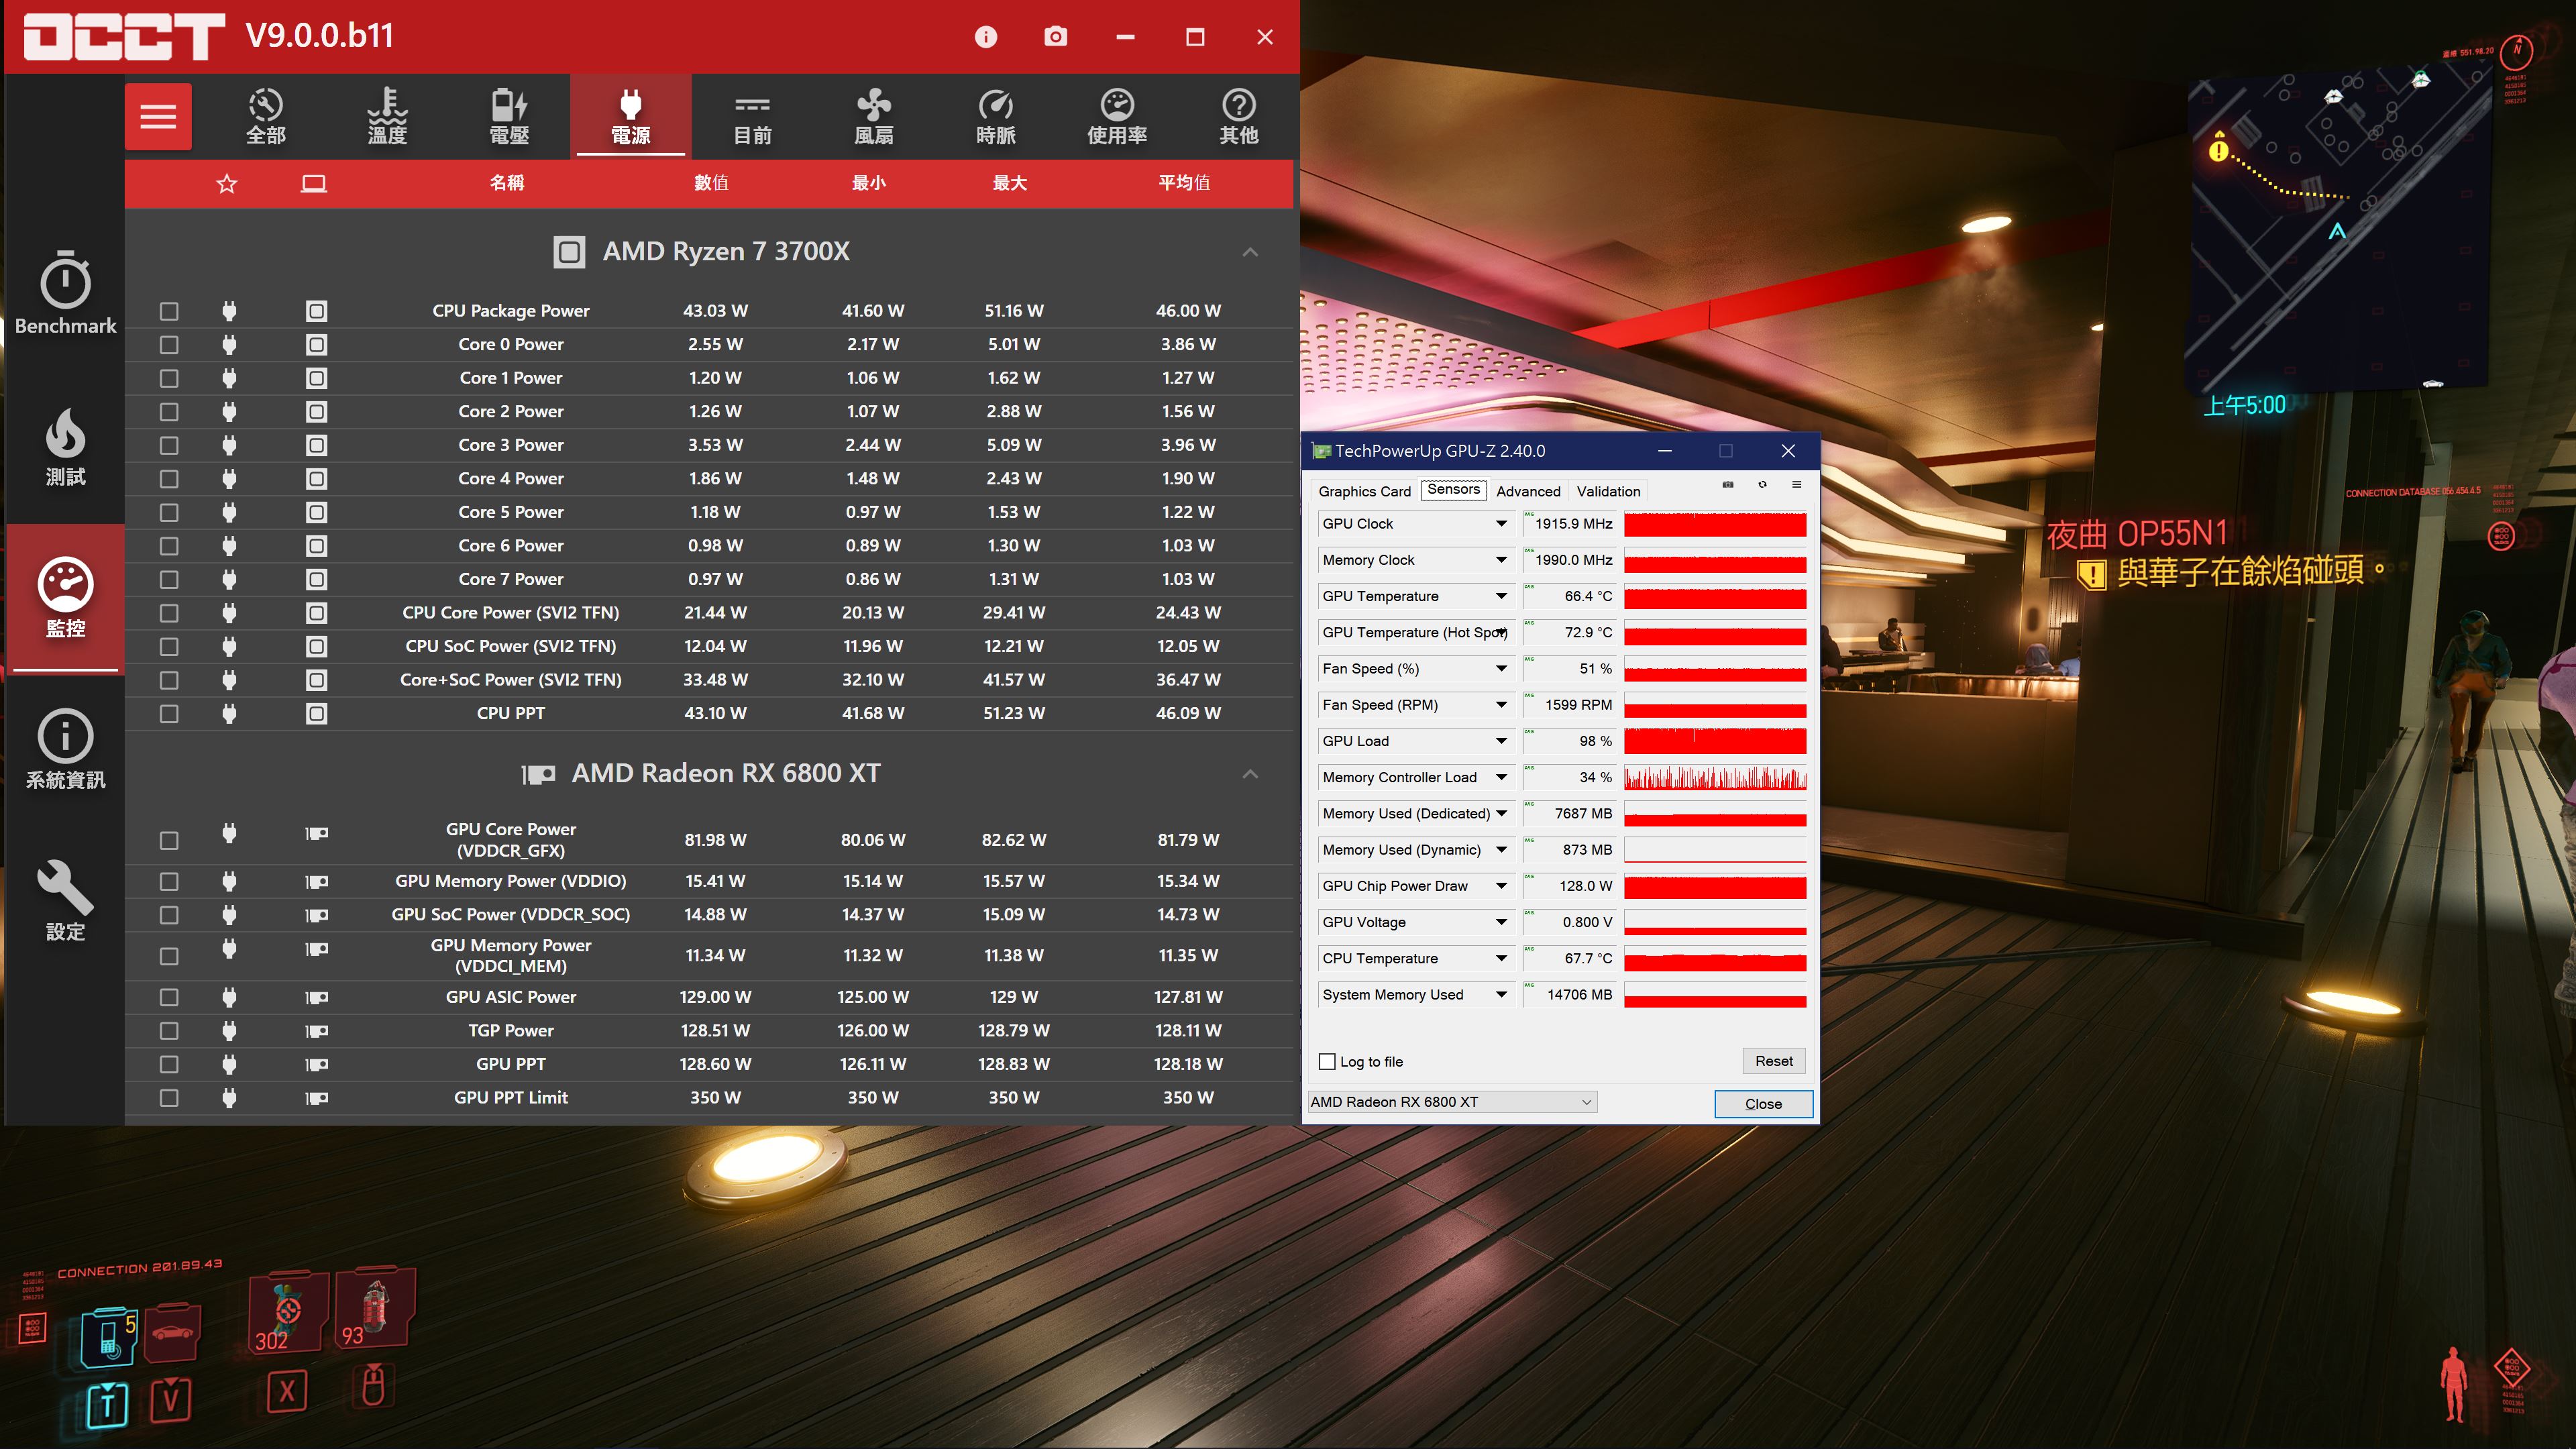
Task: Click the GPU-Z Close button
Action: coord(1763,1104)
